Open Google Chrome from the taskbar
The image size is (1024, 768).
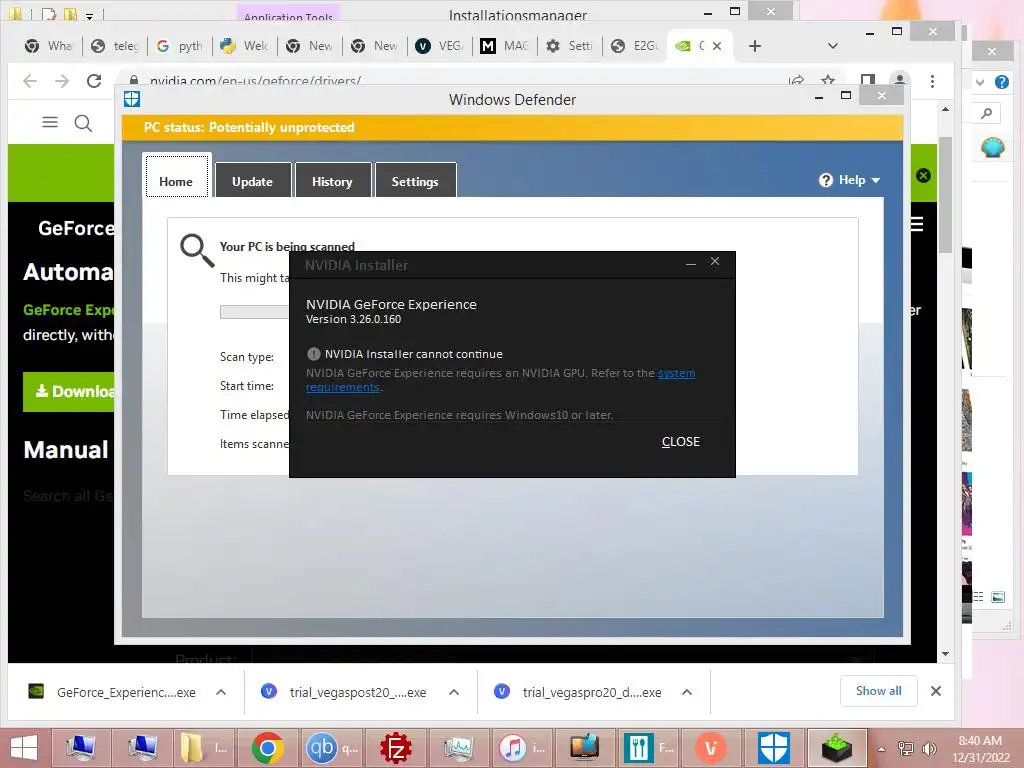267,748
